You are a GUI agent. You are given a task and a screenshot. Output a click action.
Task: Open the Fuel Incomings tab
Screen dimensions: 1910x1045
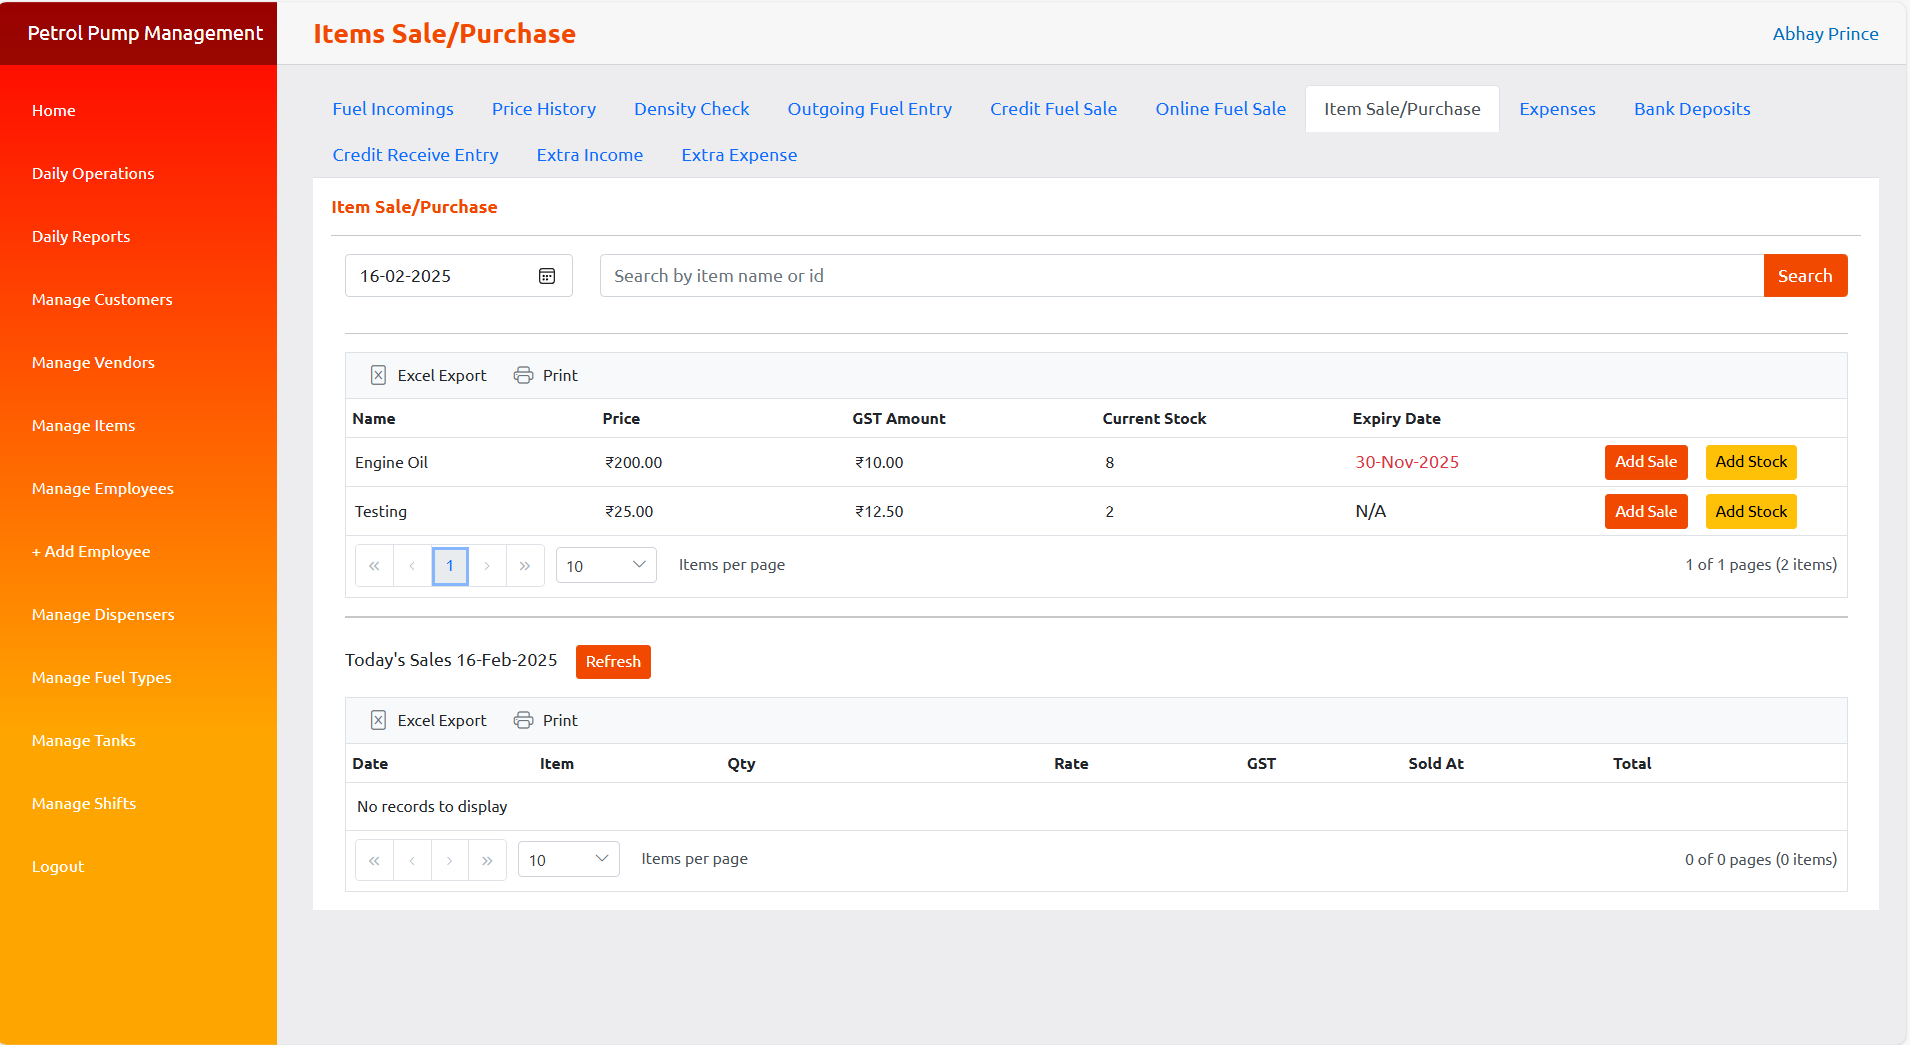(x=393, y=109)
